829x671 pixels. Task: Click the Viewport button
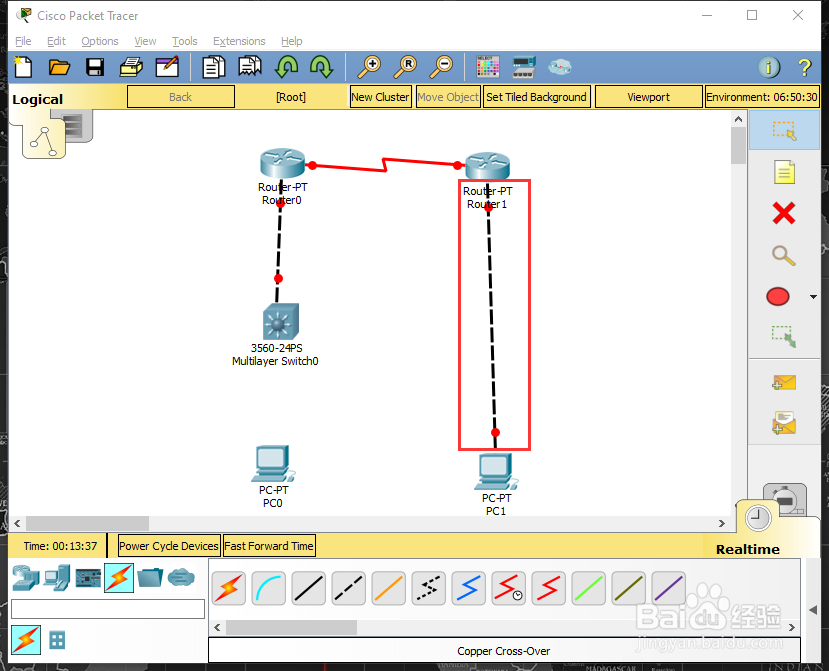[x=648, y=97]
